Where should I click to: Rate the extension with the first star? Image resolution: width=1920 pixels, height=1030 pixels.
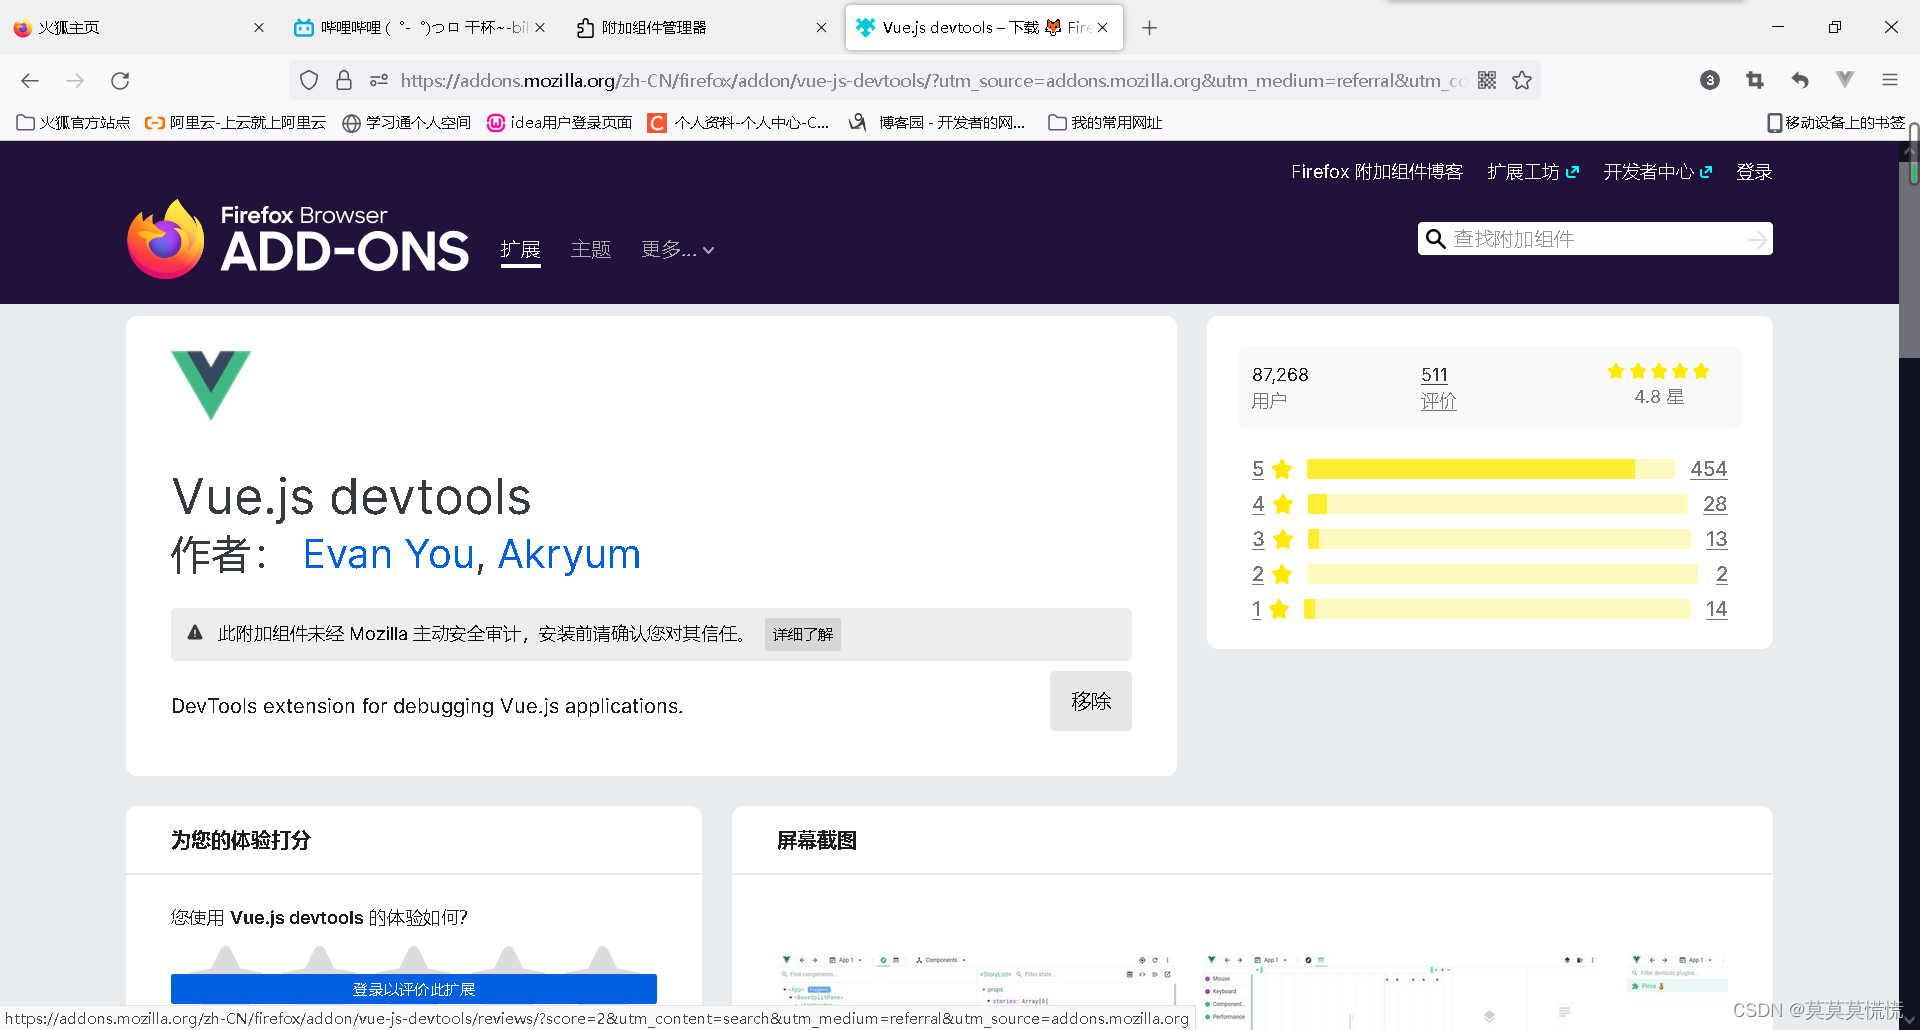point(226,960)
